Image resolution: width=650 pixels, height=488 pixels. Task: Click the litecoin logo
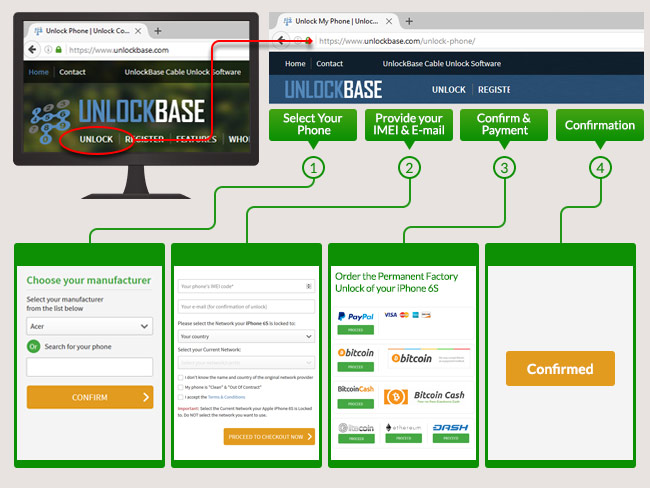tap(356, 427)
